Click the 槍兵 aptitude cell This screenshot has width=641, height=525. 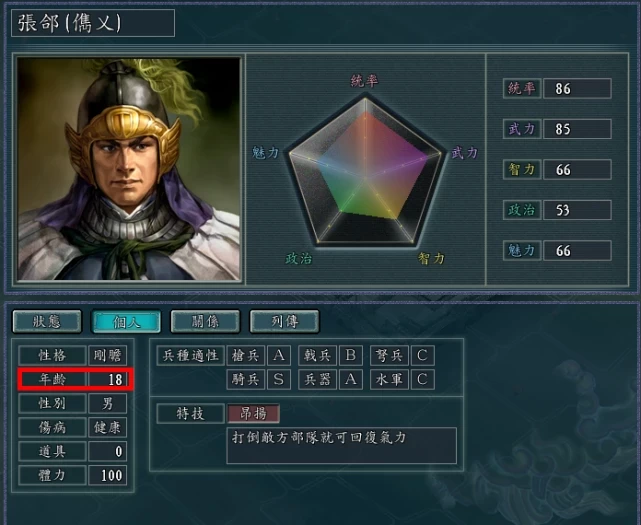coord(246,355)
